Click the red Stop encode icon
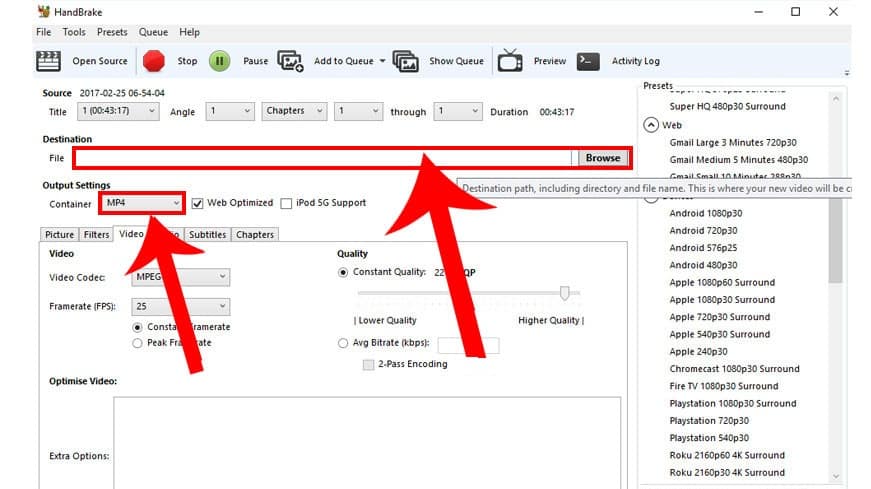Viewport: 871px width, 489px height. click(153, 61)
